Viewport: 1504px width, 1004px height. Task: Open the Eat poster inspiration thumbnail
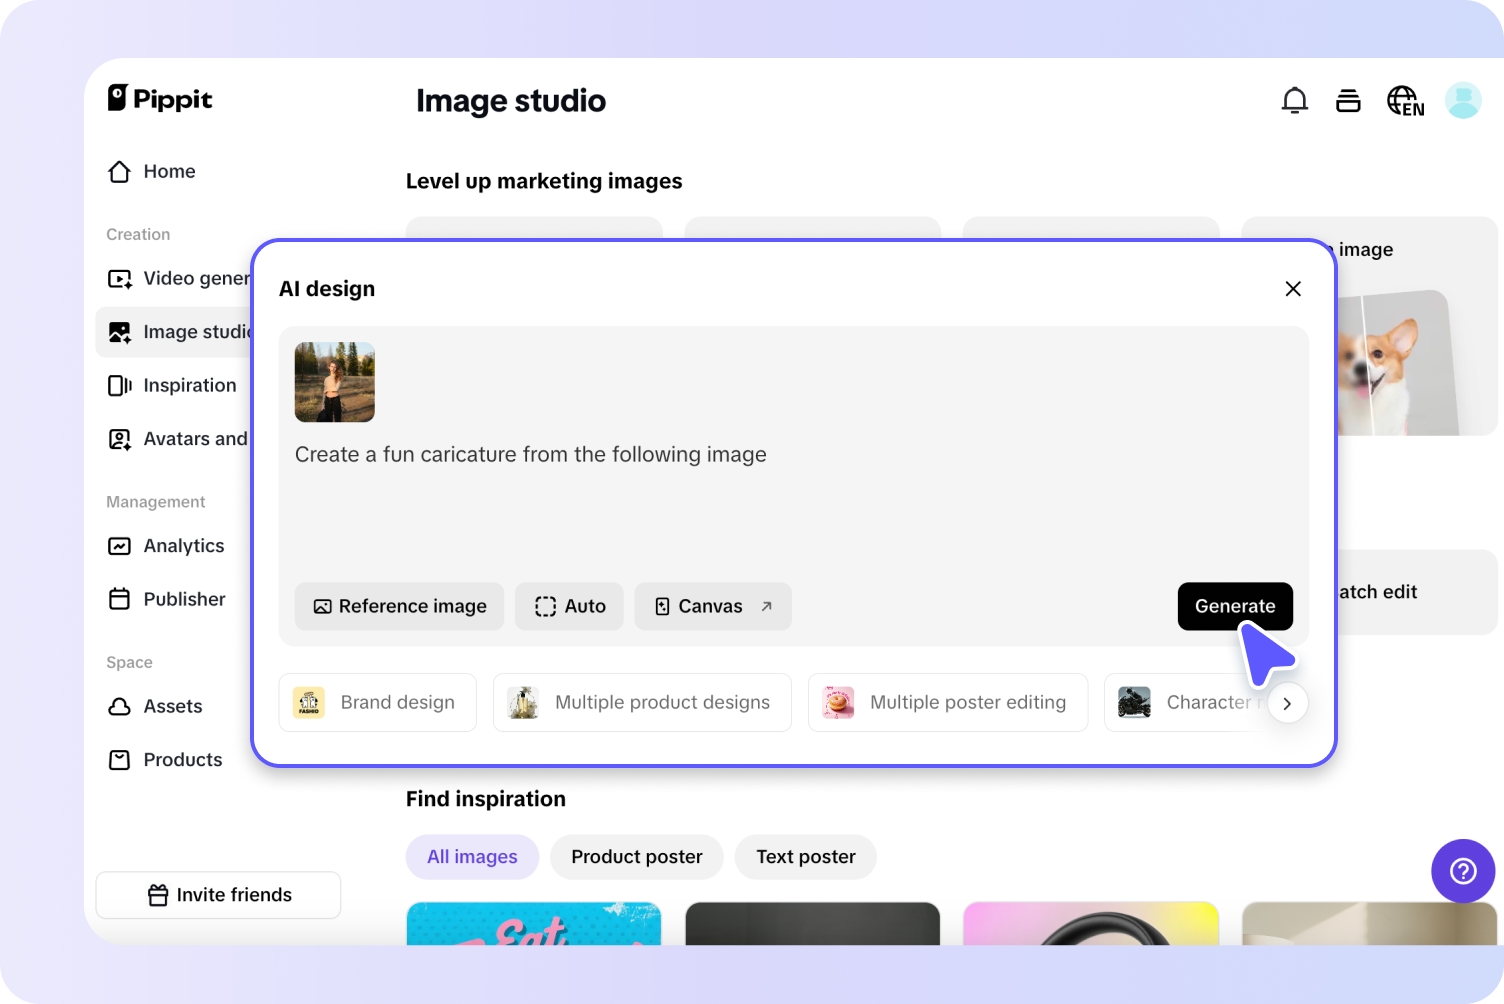534,924
